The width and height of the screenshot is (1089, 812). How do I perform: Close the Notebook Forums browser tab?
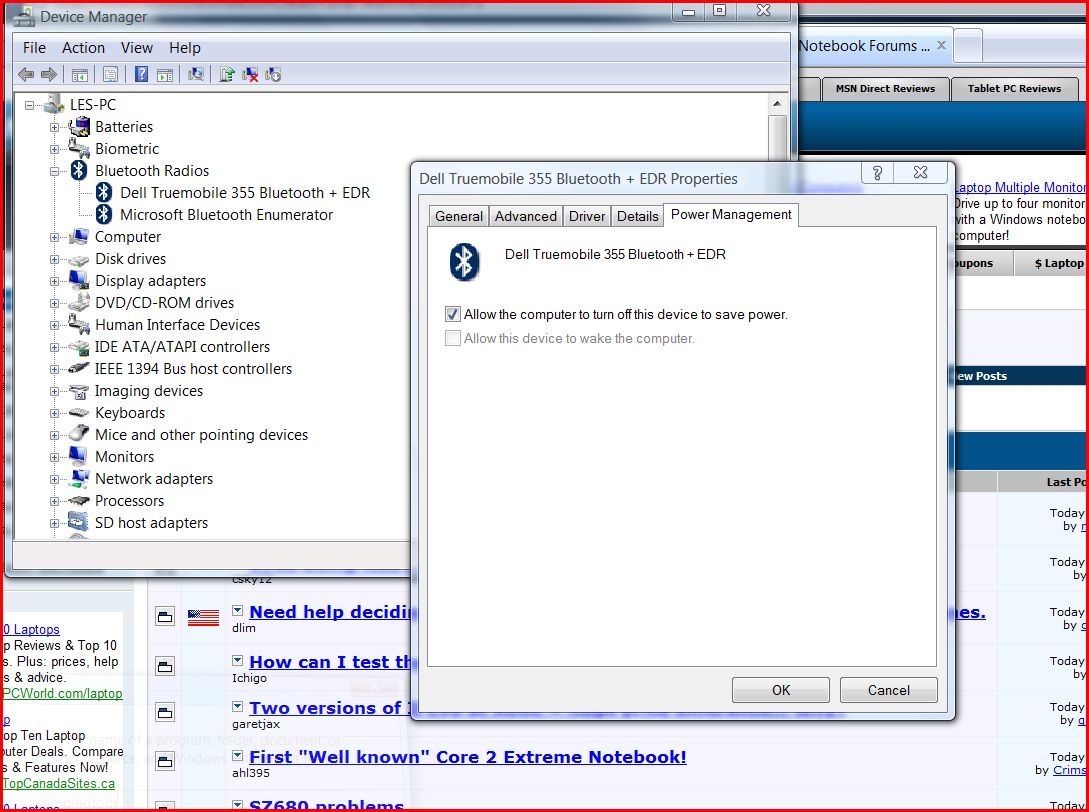click(941, 45)
